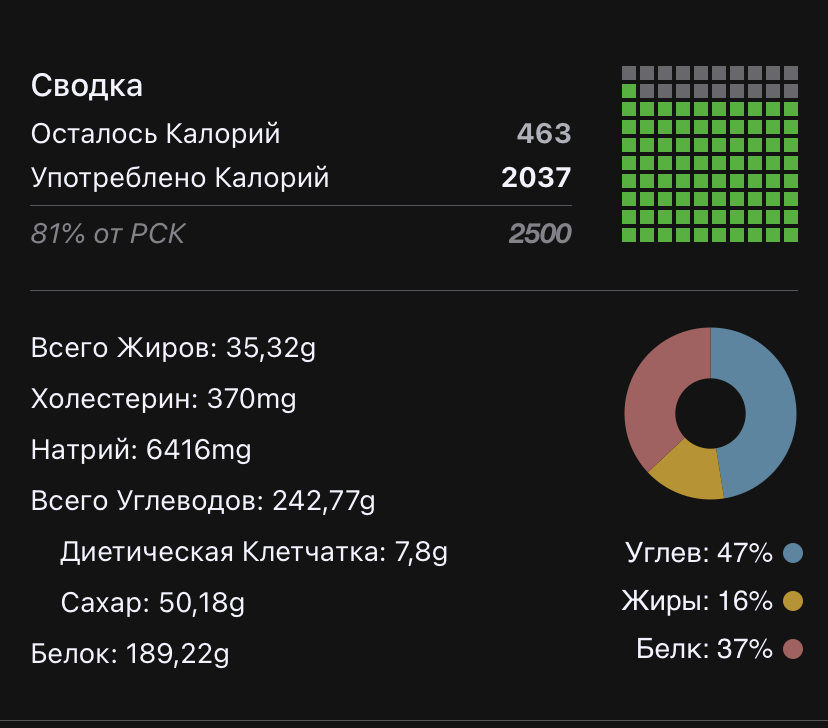Viewport: 828px width, 728px height.
Task: Click the red Белк legend dot
Action: [x=794, y=650]
